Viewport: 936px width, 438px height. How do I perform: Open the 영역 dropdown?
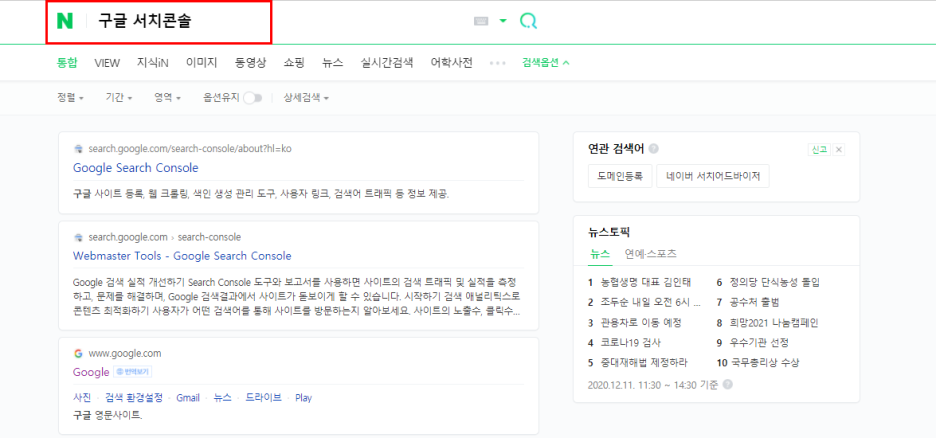pos(168,98)
